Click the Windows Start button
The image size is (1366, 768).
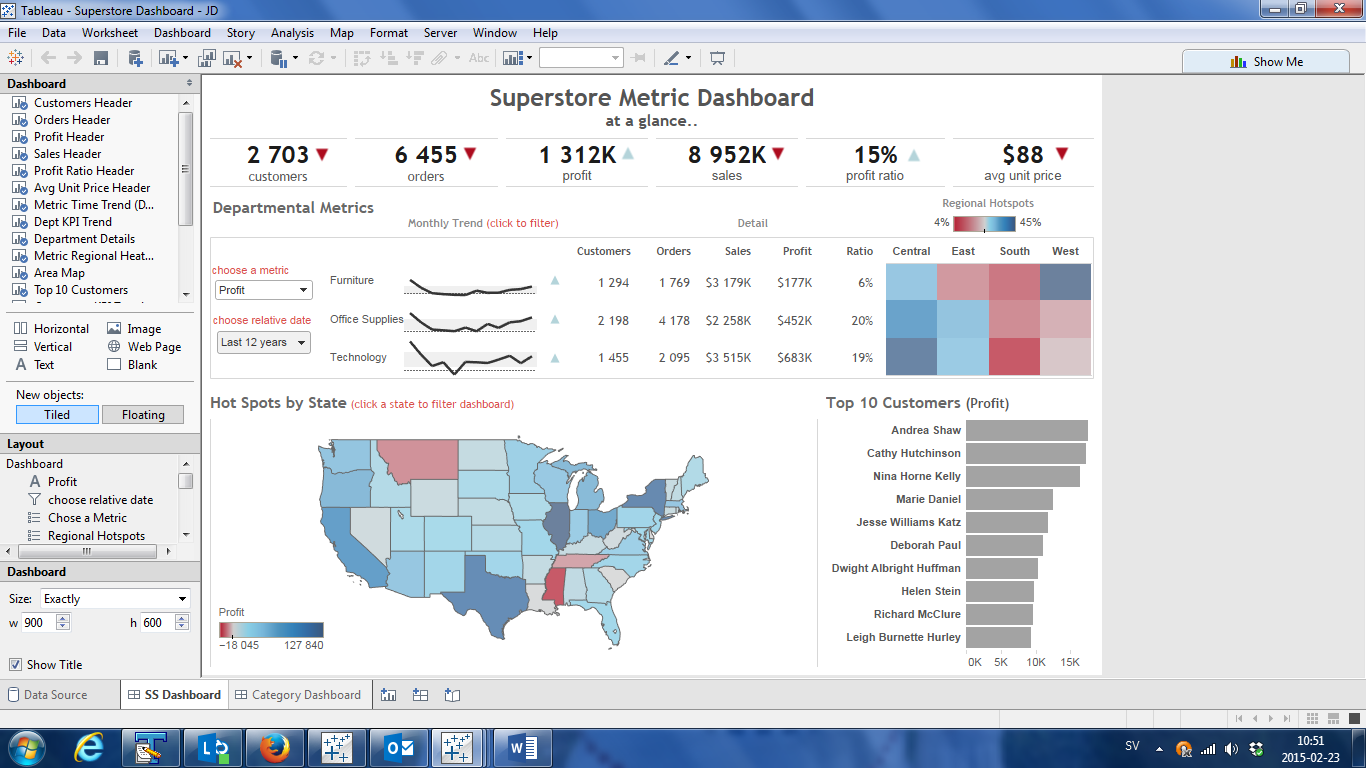pos(27,747)
